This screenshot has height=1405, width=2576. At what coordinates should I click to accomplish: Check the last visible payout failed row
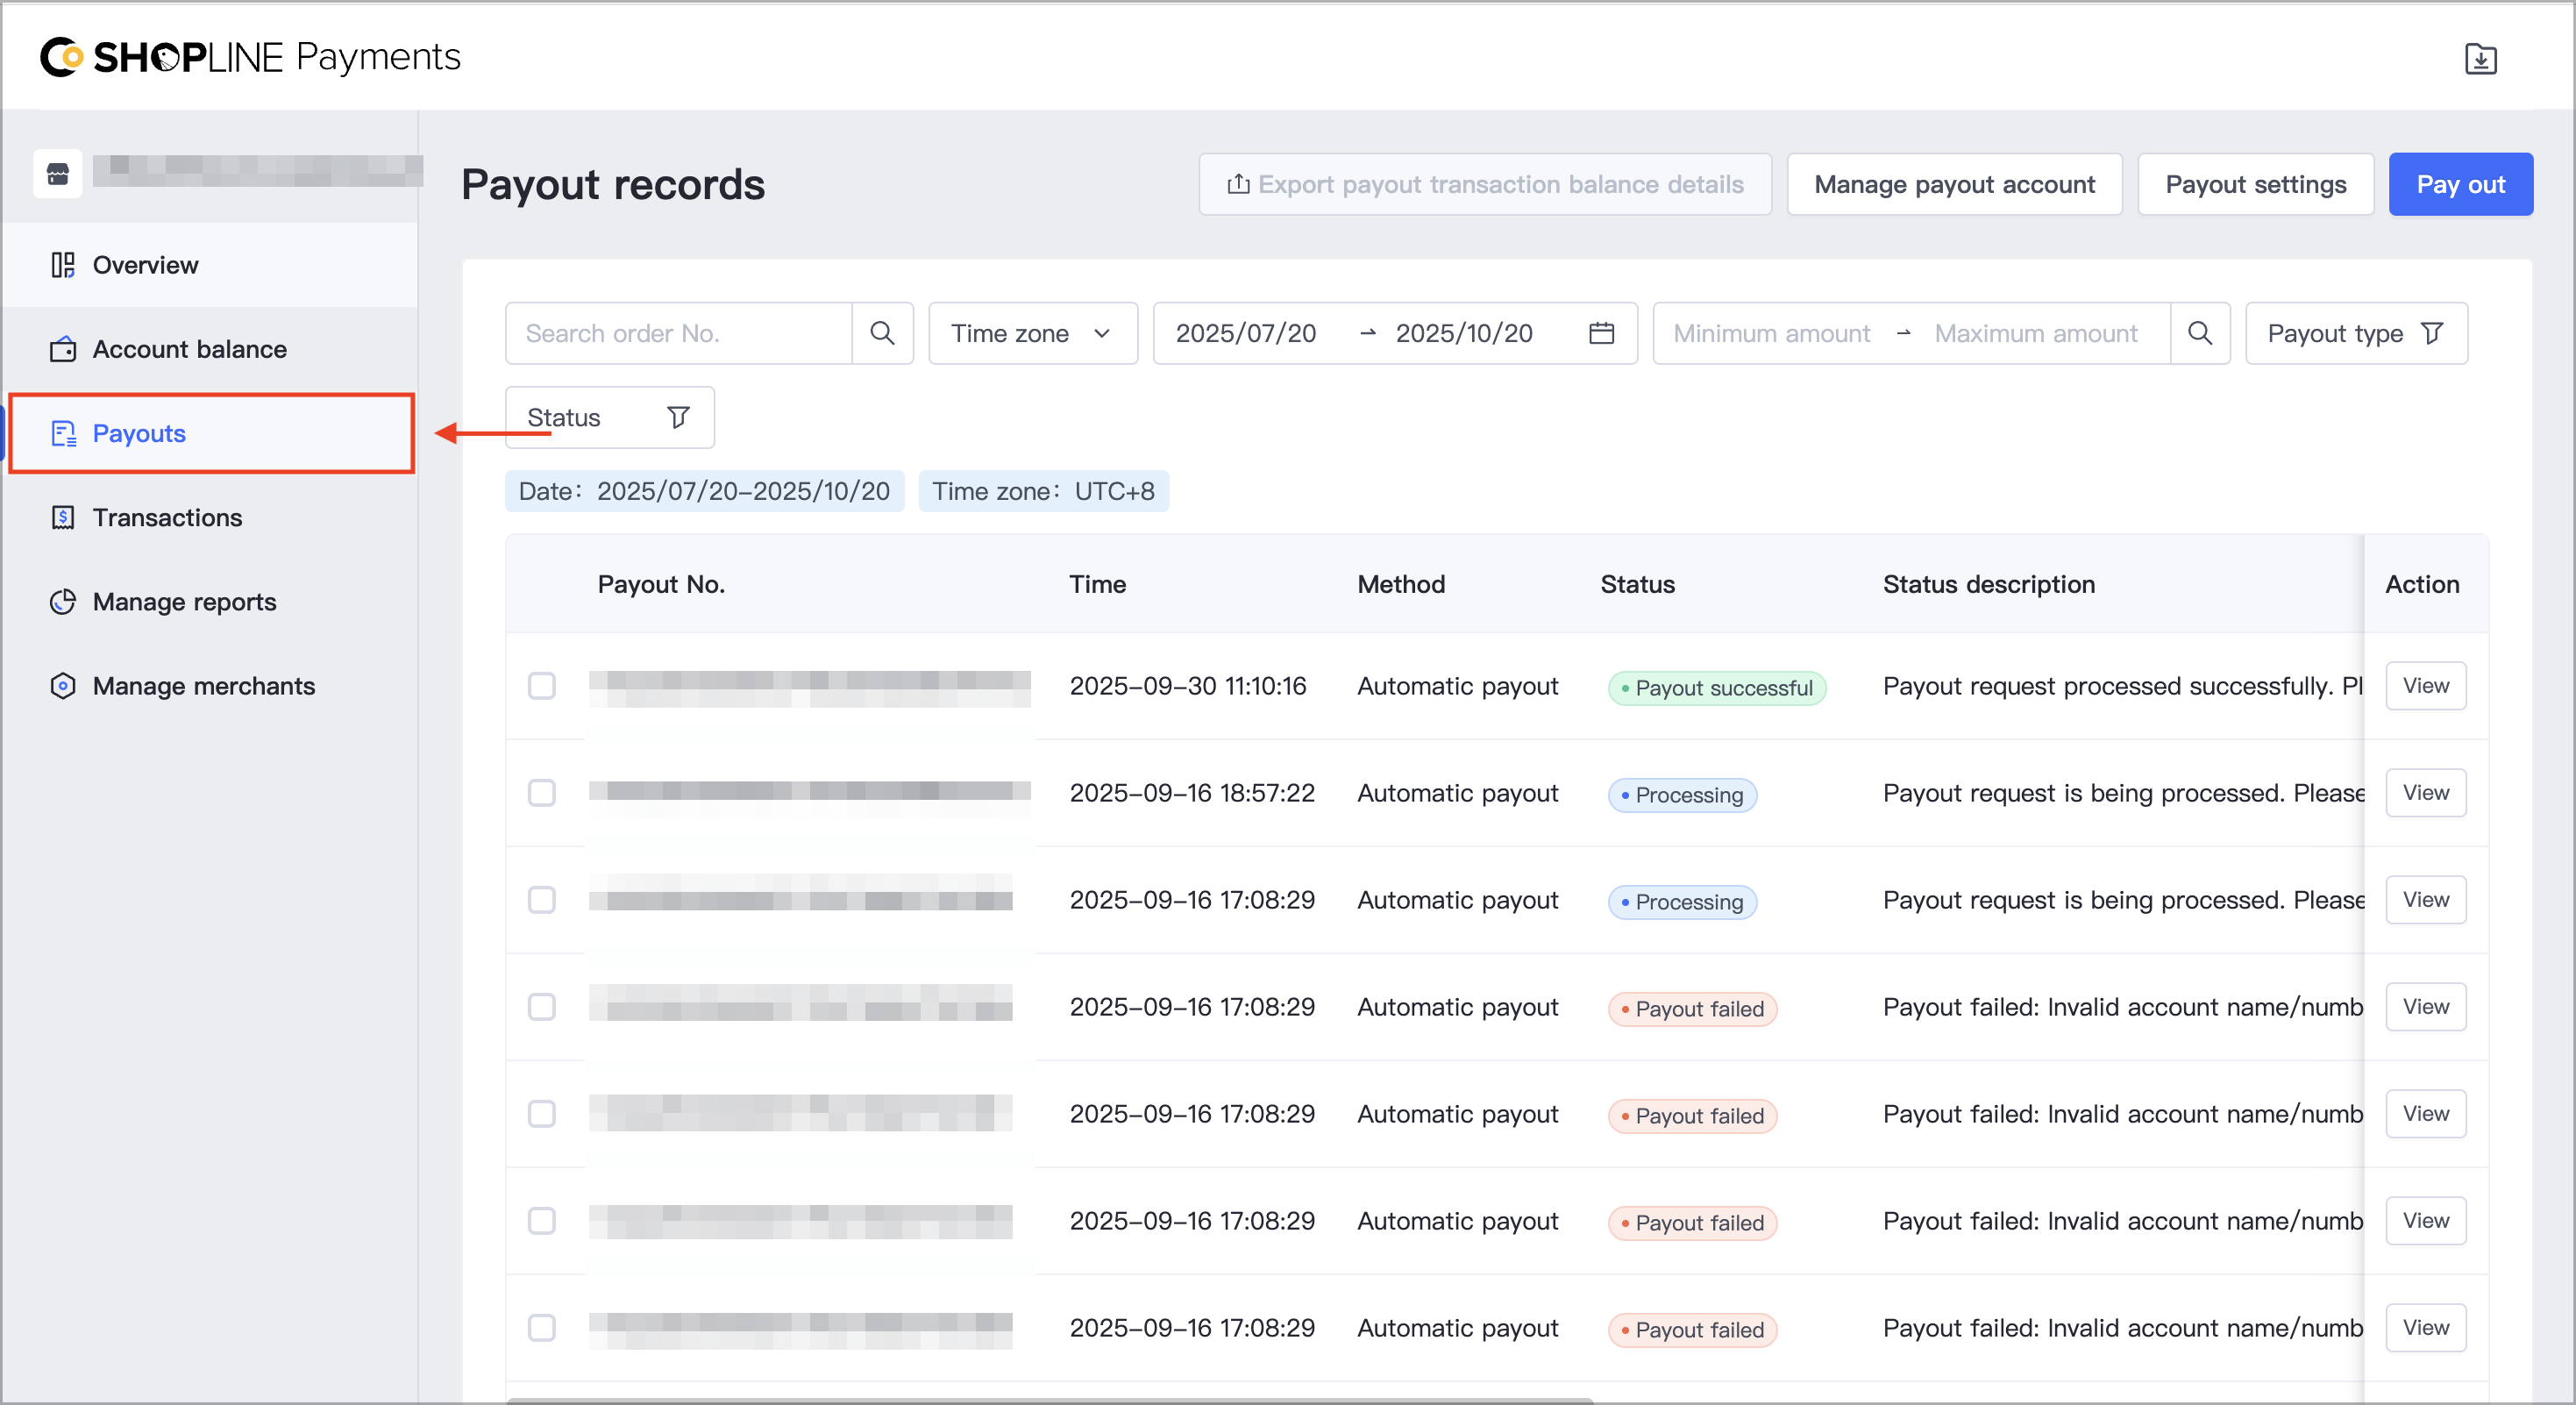pos(542,1328)
